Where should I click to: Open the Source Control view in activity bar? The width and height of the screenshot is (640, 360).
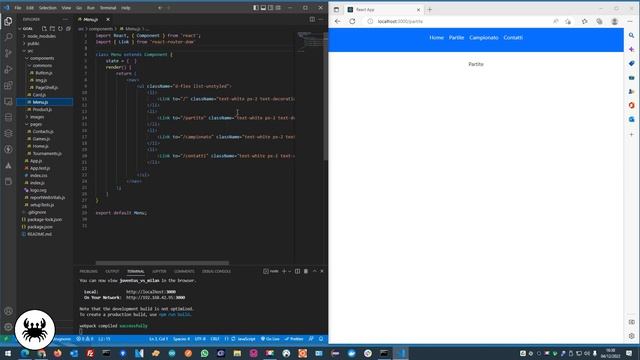point(8,53)
